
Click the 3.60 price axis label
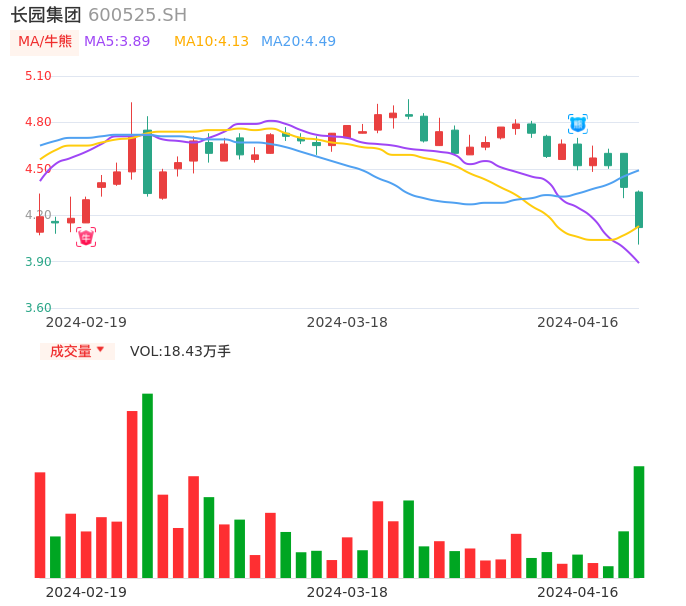pos(38,308)
